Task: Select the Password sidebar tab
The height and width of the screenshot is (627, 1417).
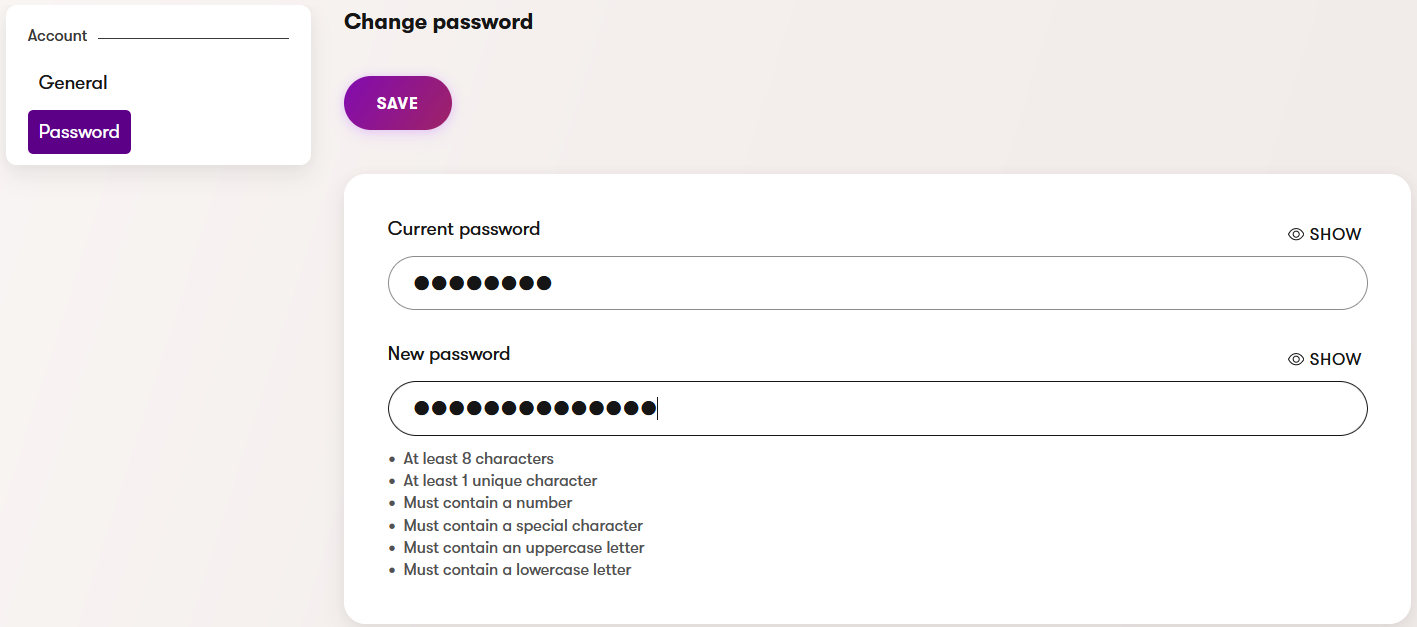Action: (x=79, y=132)
